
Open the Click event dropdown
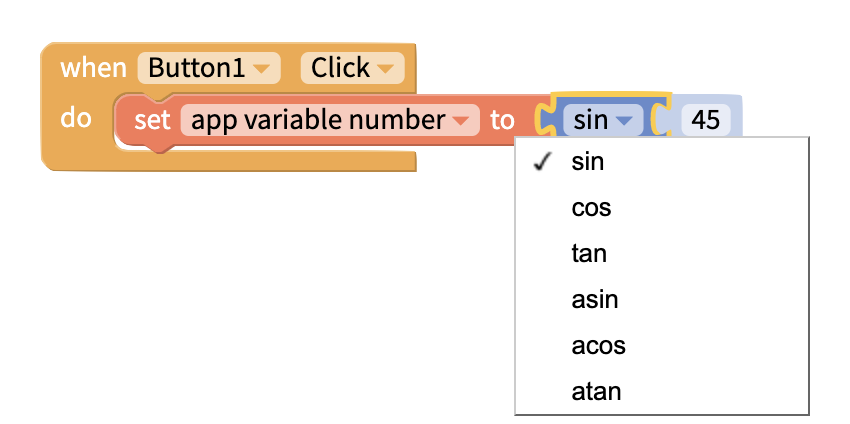(352, 68)
